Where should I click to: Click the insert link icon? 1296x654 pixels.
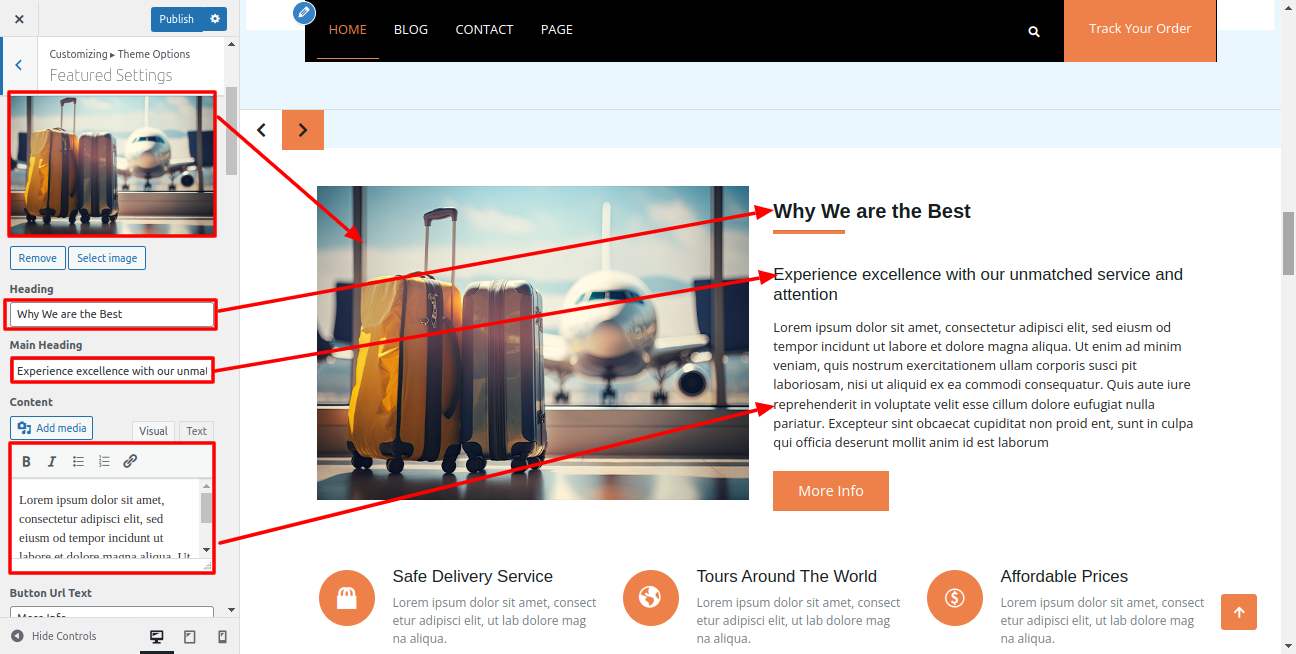[x=130, y=461]
